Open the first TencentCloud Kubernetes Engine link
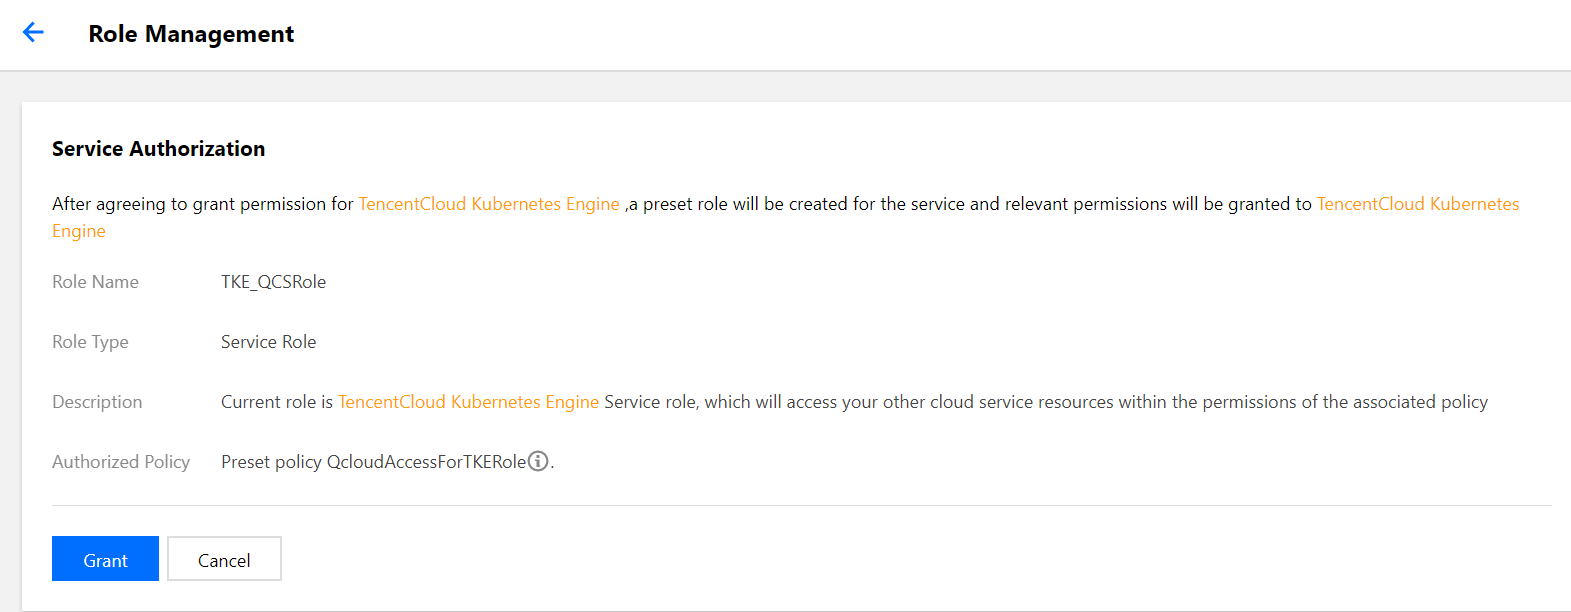Viewport: 1571px width, 612px height. 489,204
